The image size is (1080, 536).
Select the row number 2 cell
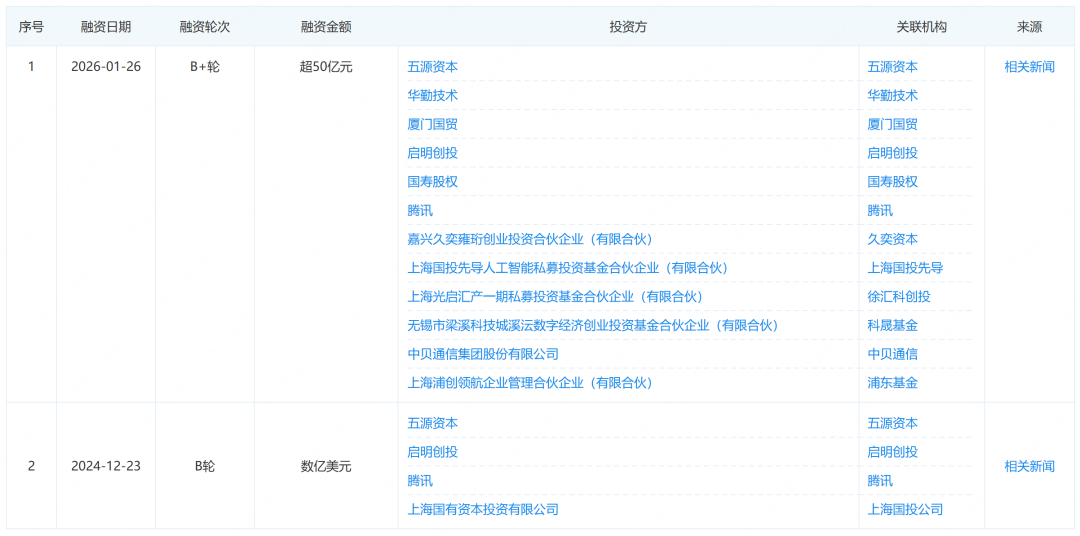click(x=31, y=466)
